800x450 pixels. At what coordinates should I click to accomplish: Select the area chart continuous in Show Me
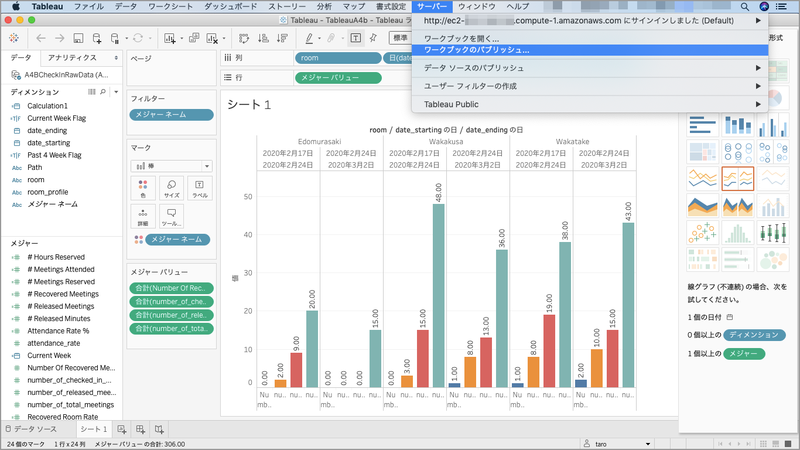pos(703,206)
